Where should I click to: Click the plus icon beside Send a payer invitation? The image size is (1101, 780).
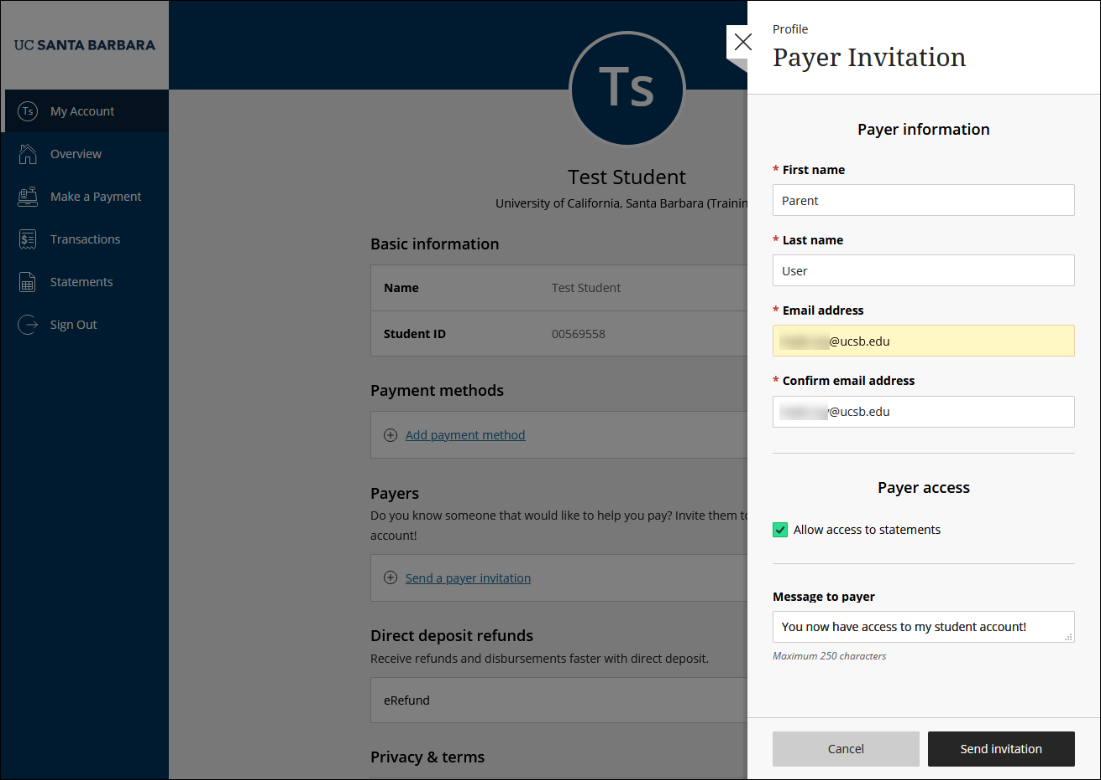390,578
